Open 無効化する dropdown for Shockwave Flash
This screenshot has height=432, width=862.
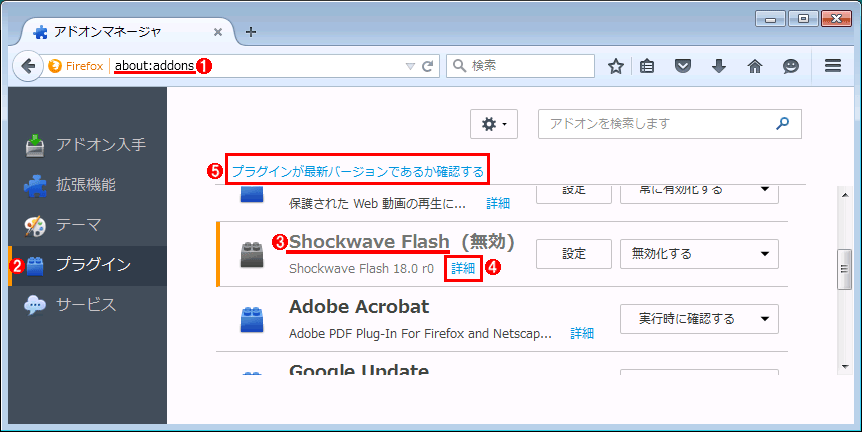[x=699, y=254]
